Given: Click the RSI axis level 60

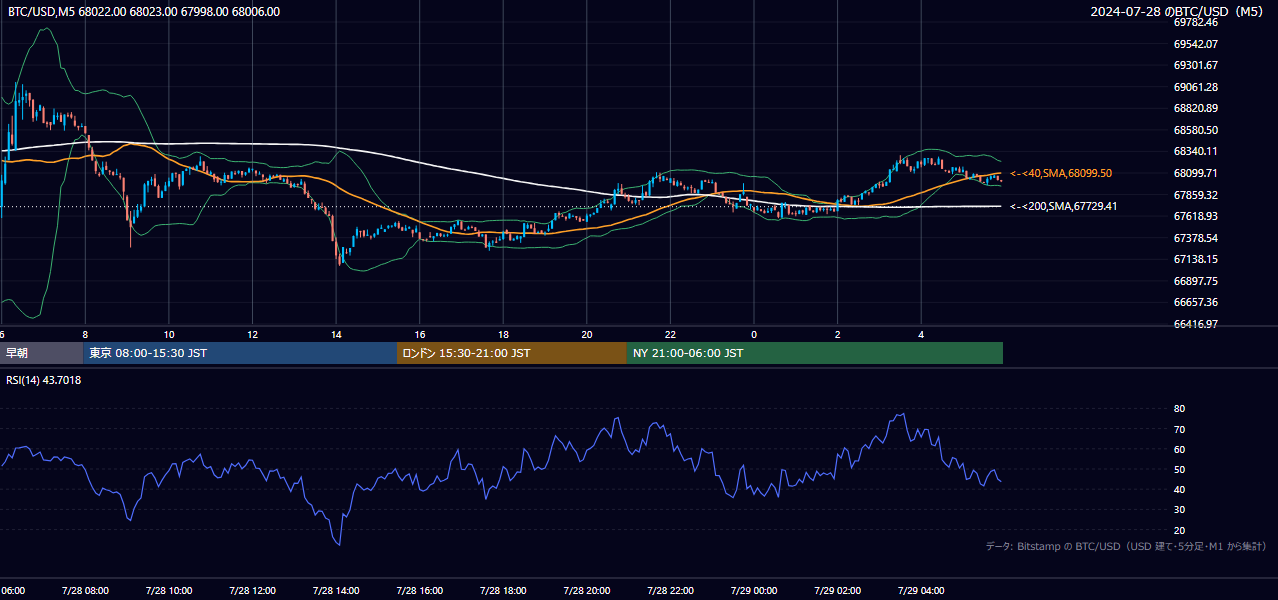Looking at the screenshot, I should (1179, 449).
